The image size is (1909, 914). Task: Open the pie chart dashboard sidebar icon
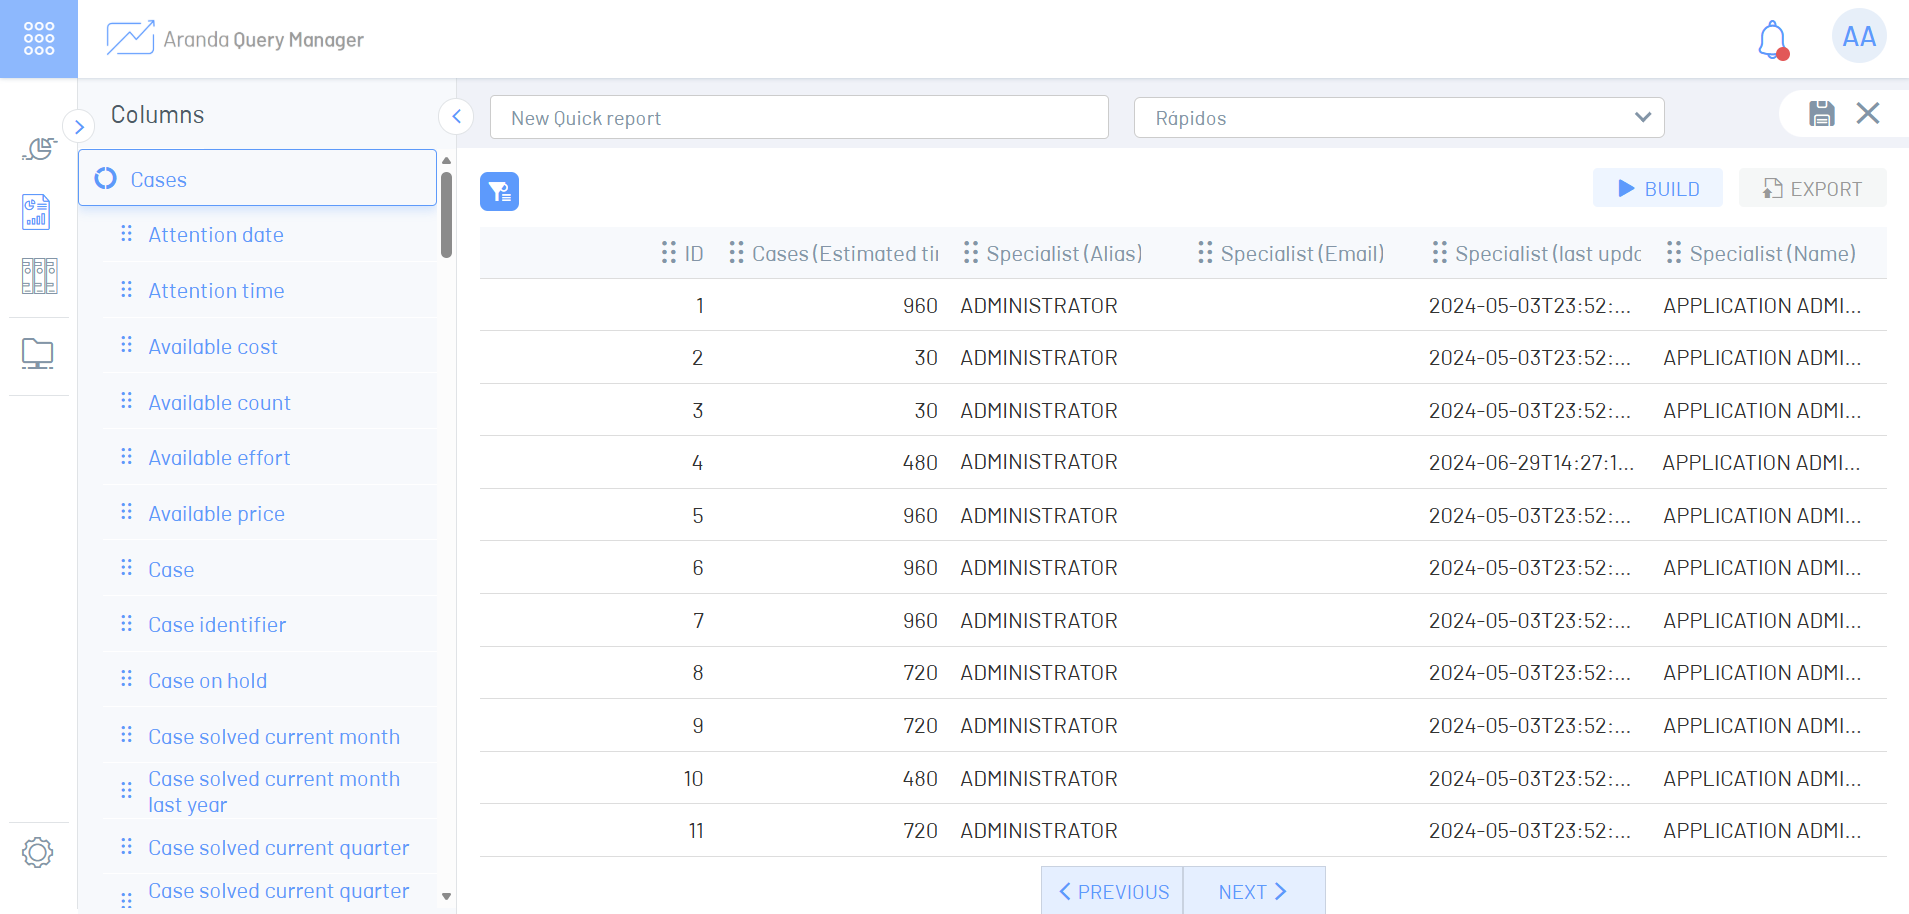tap(38, 150)
